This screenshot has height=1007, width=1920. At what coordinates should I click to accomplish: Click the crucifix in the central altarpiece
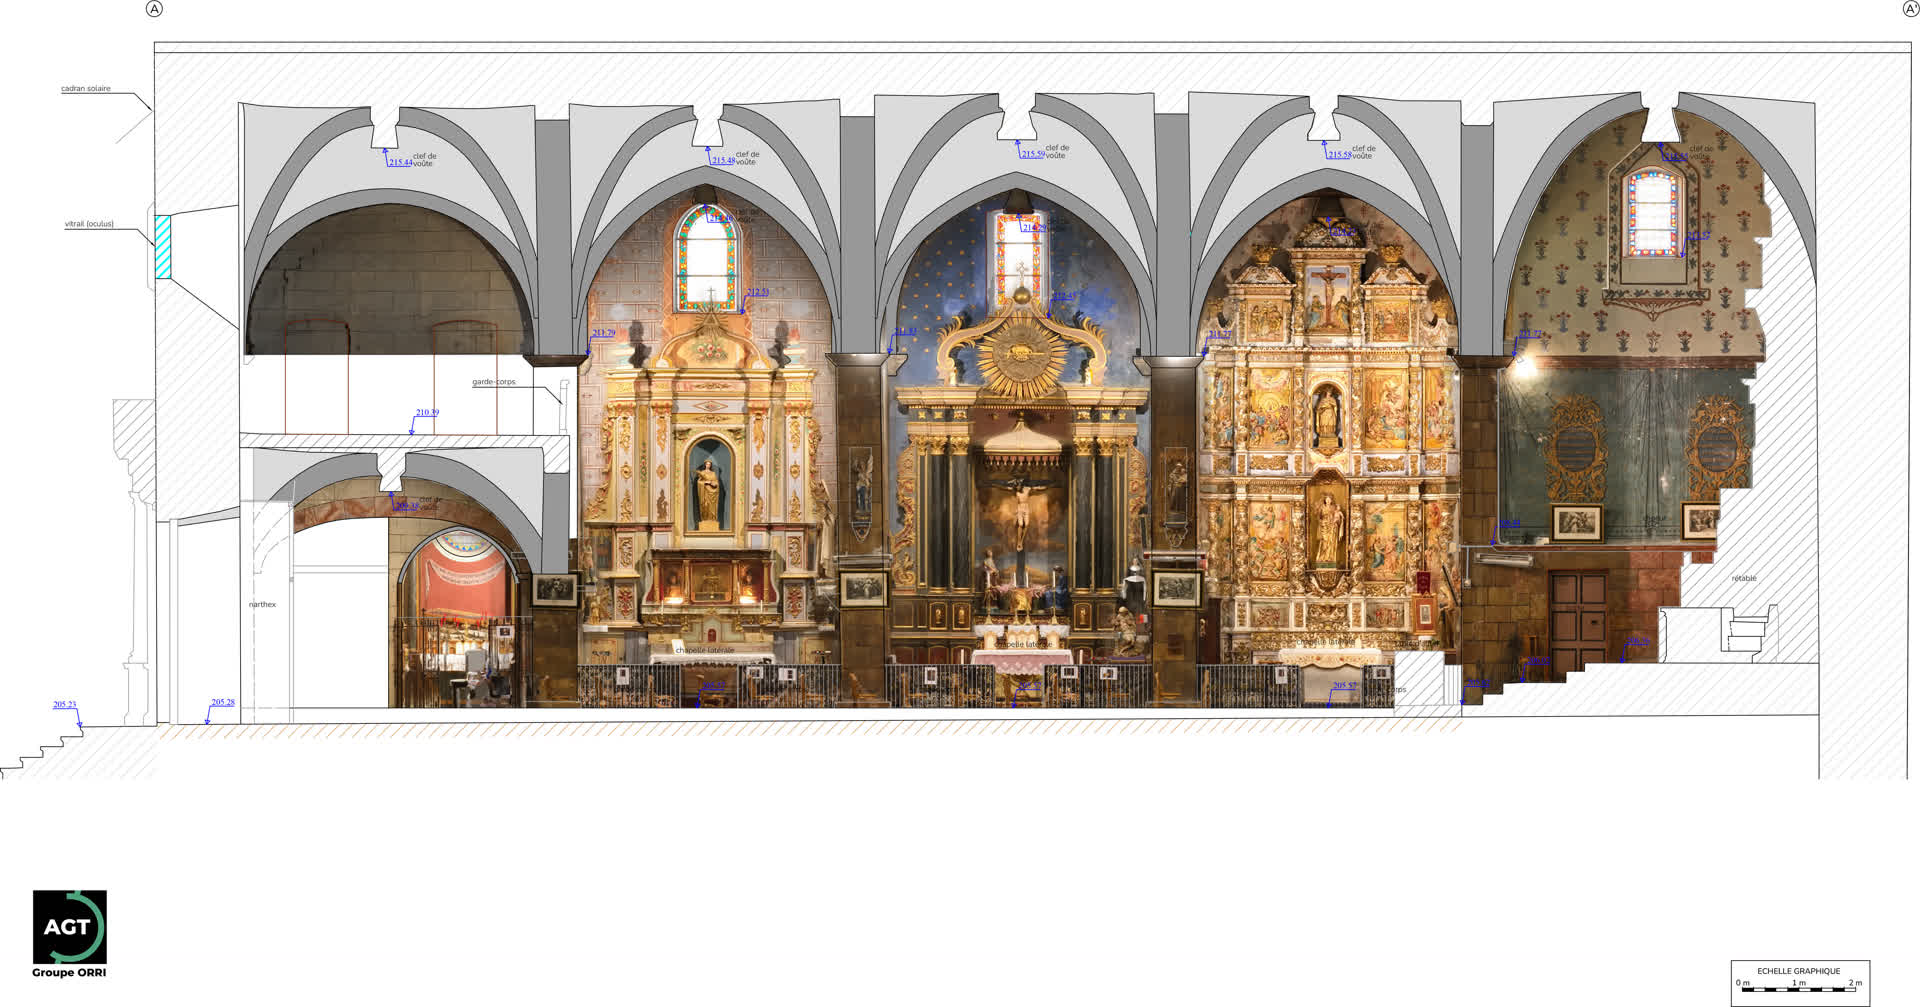pyautogui.click(x=1020, y=510)
